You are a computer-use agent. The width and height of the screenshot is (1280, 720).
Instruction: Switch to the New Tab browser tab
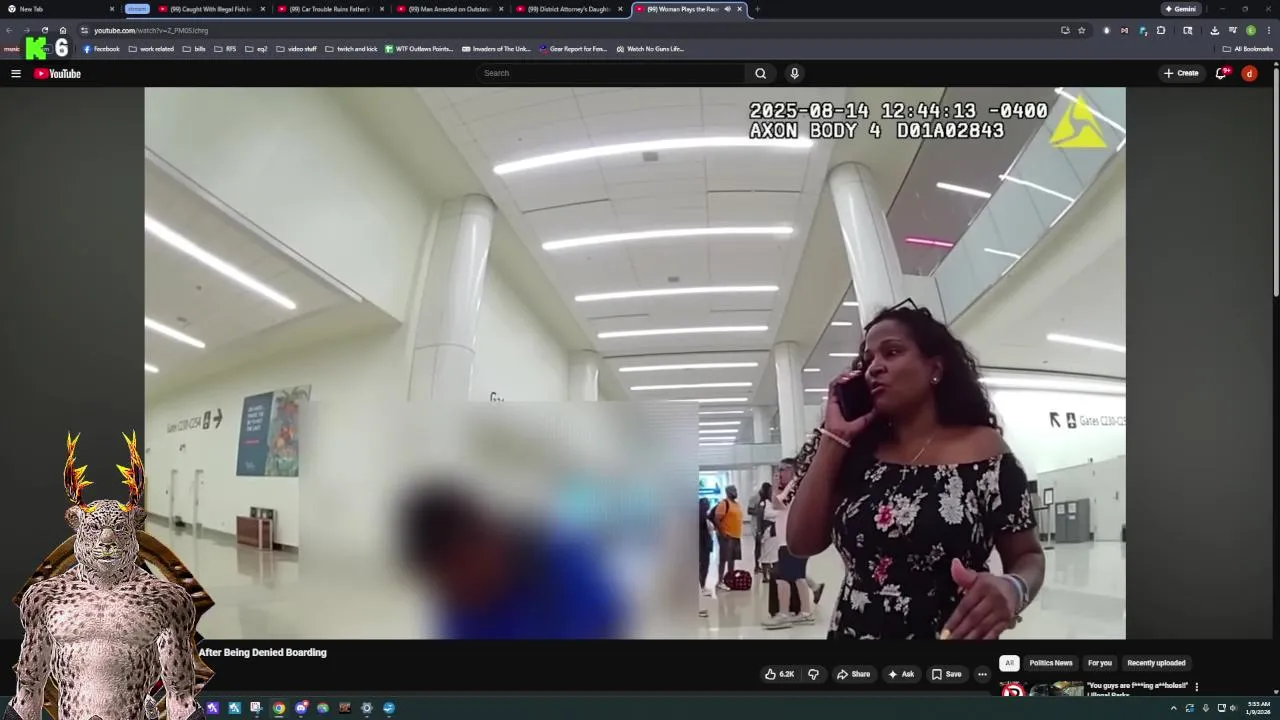click(60, 9)
